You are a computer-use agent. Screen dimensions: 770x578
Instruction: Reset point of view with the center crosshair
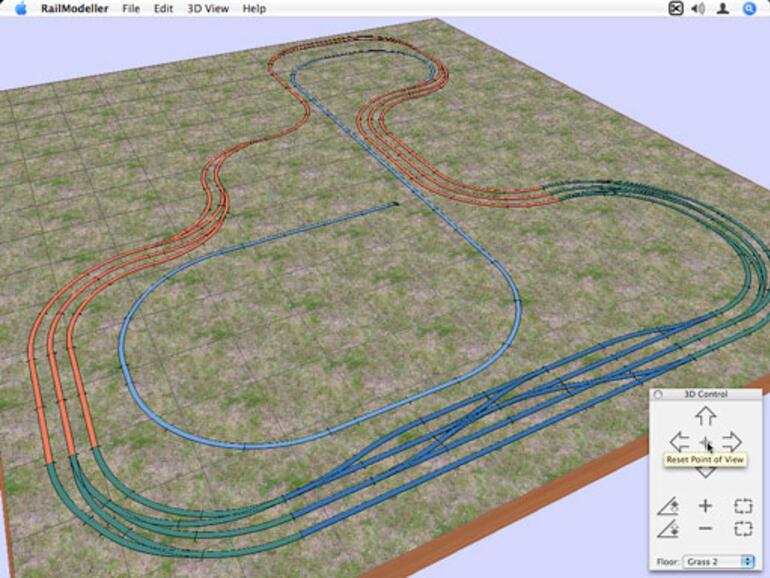(x=705, y=442)
